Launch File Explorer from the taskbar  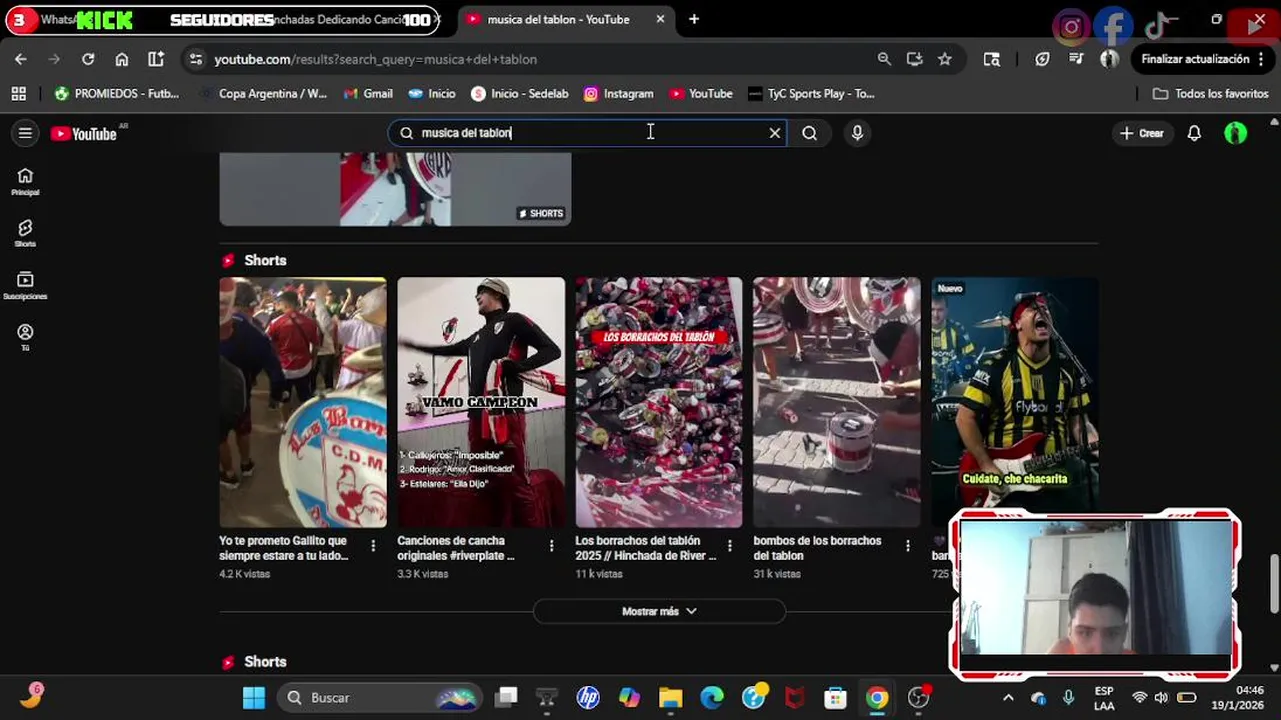tap(670, 697)
